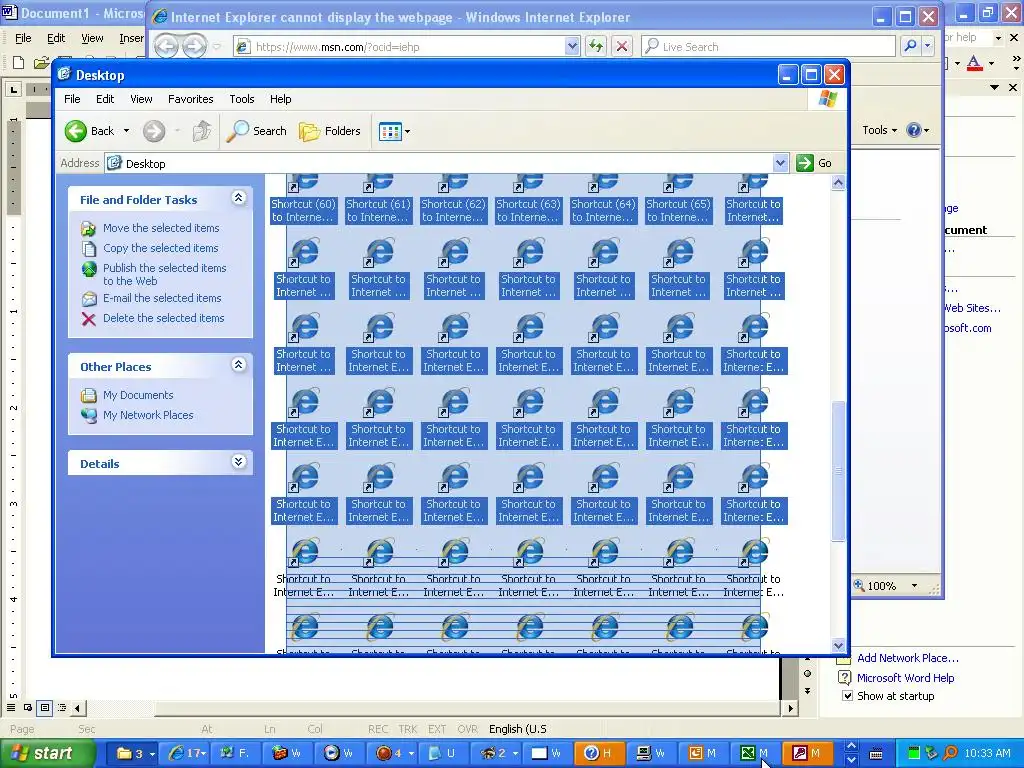
Task: Open My Network Places link
Action: click(148, 415)
